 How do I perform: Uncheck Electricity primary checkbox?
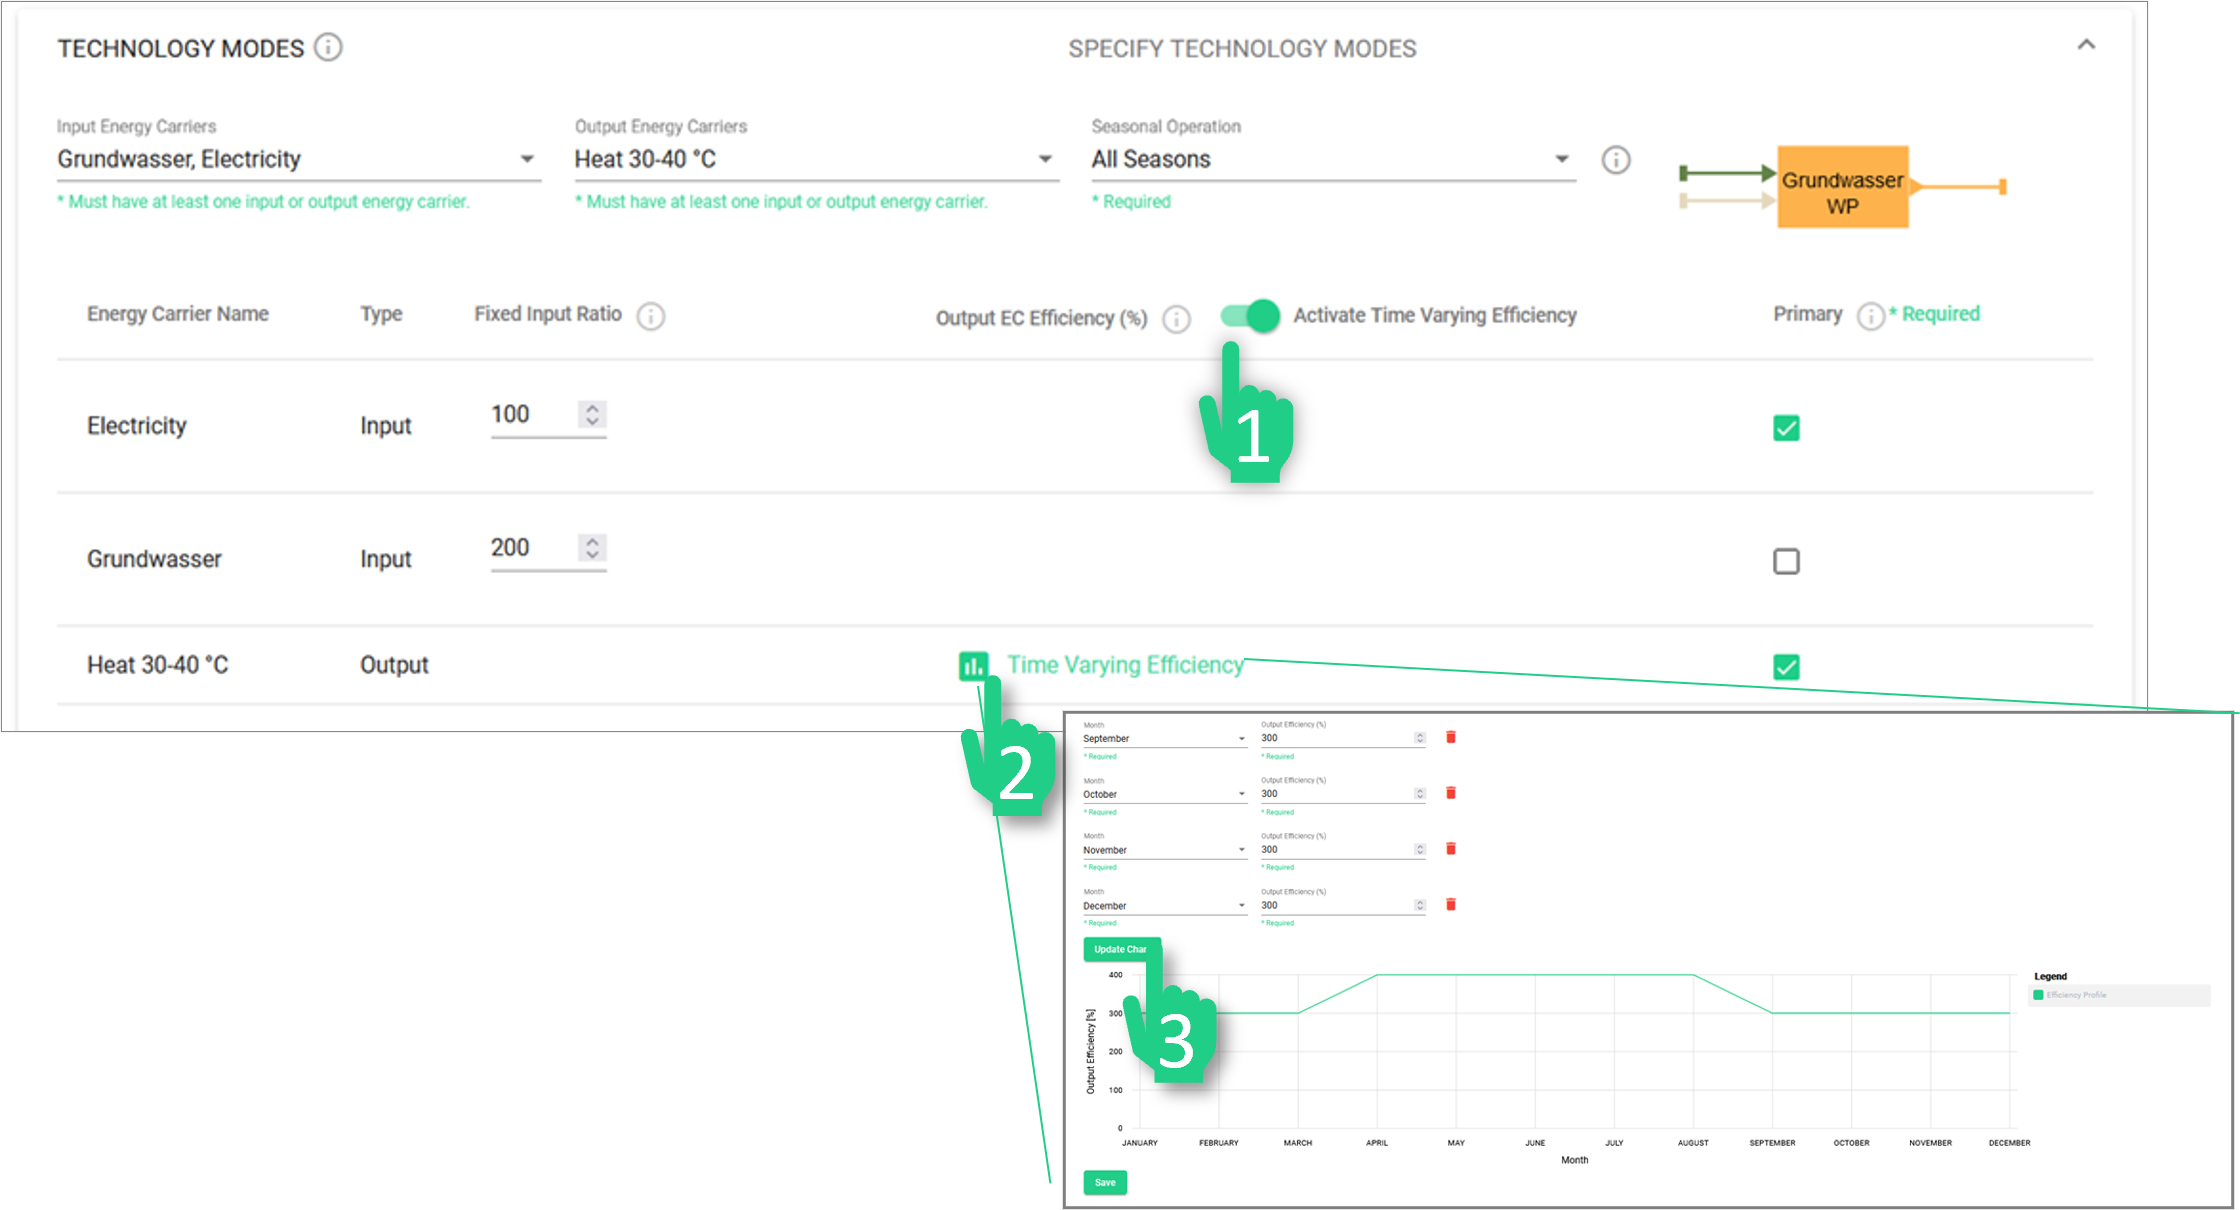1786,428
